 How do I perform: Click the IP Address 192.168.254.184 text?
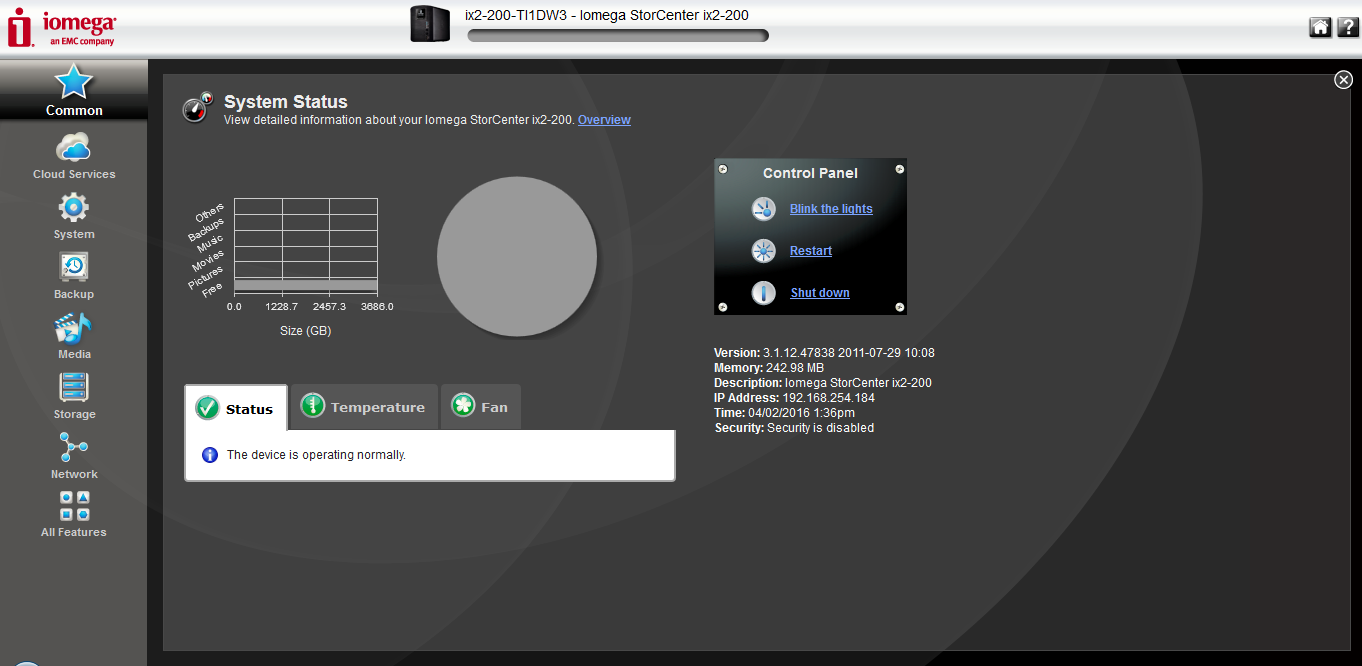(794, 398)
